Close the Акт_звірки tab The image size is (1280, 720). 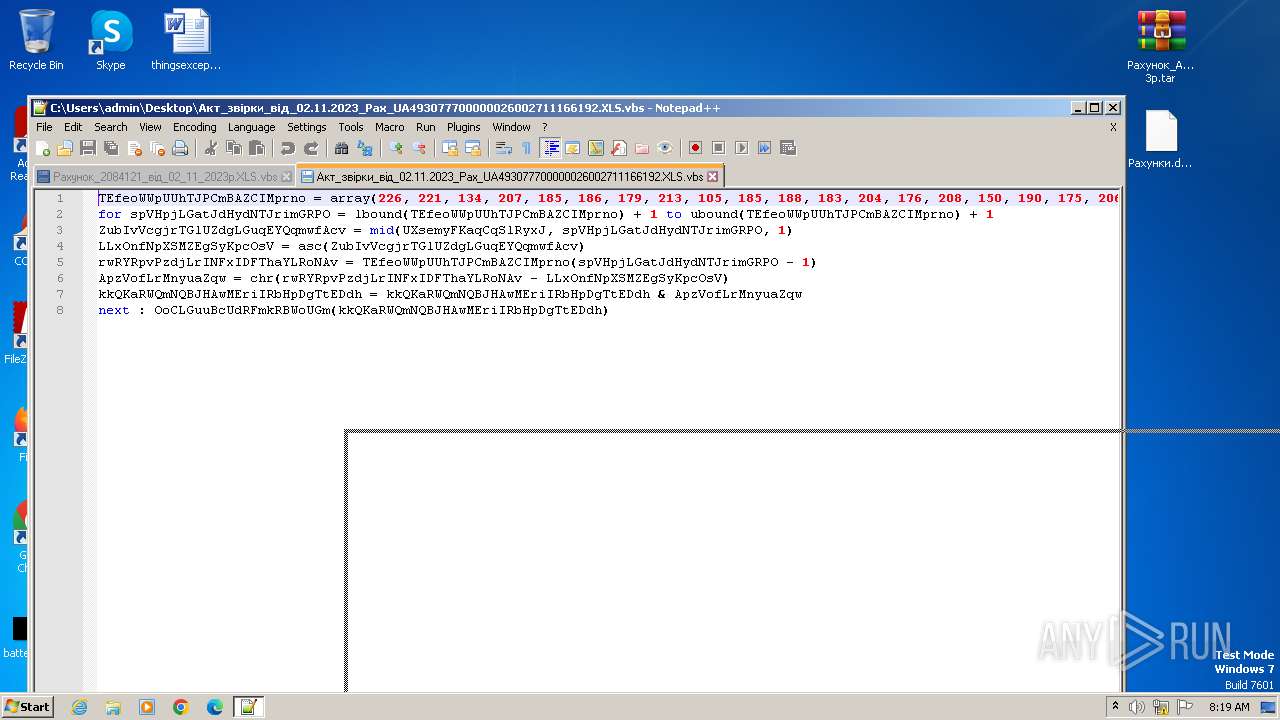[713, 177]
